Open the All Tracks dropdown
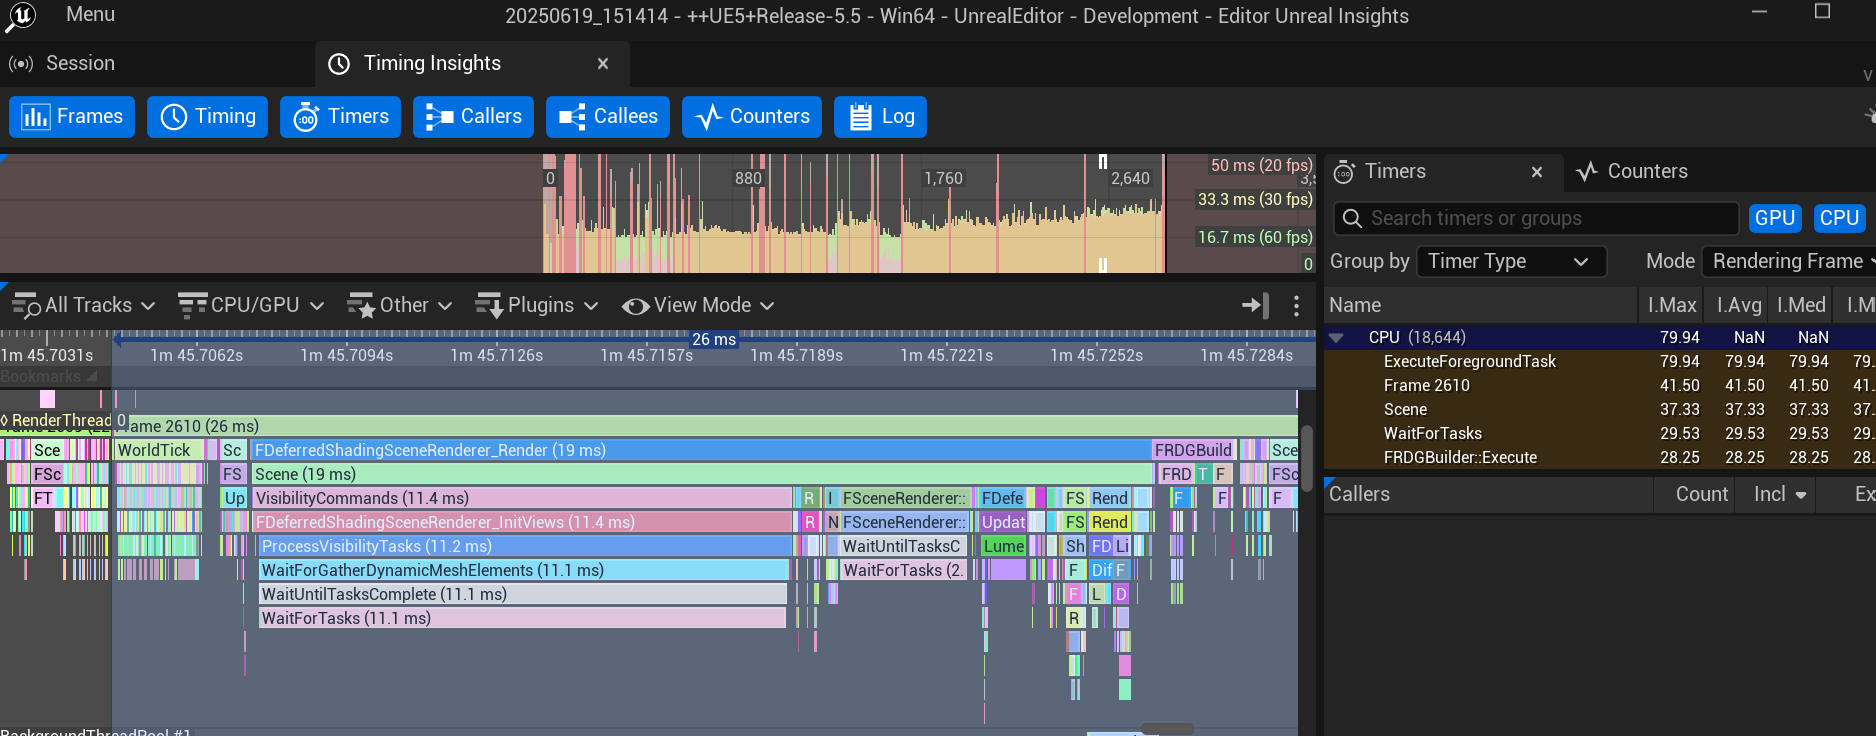The height and width of the screenshot is (736, 1876). pos(84,306)
